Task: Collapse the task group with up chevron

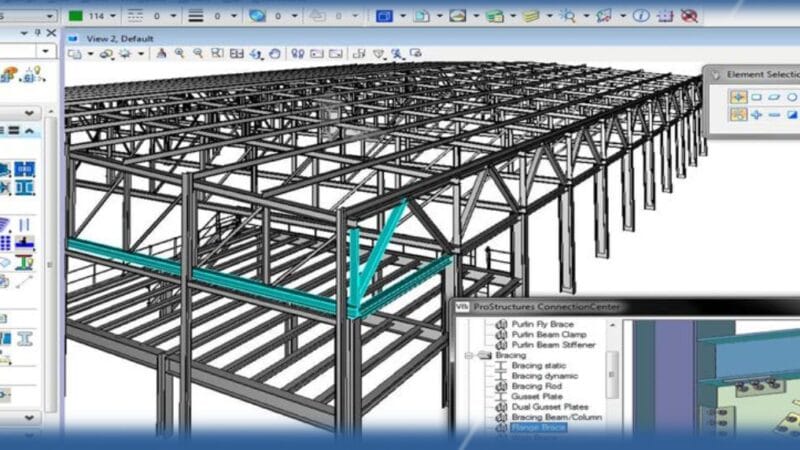Action: point(30,131)
